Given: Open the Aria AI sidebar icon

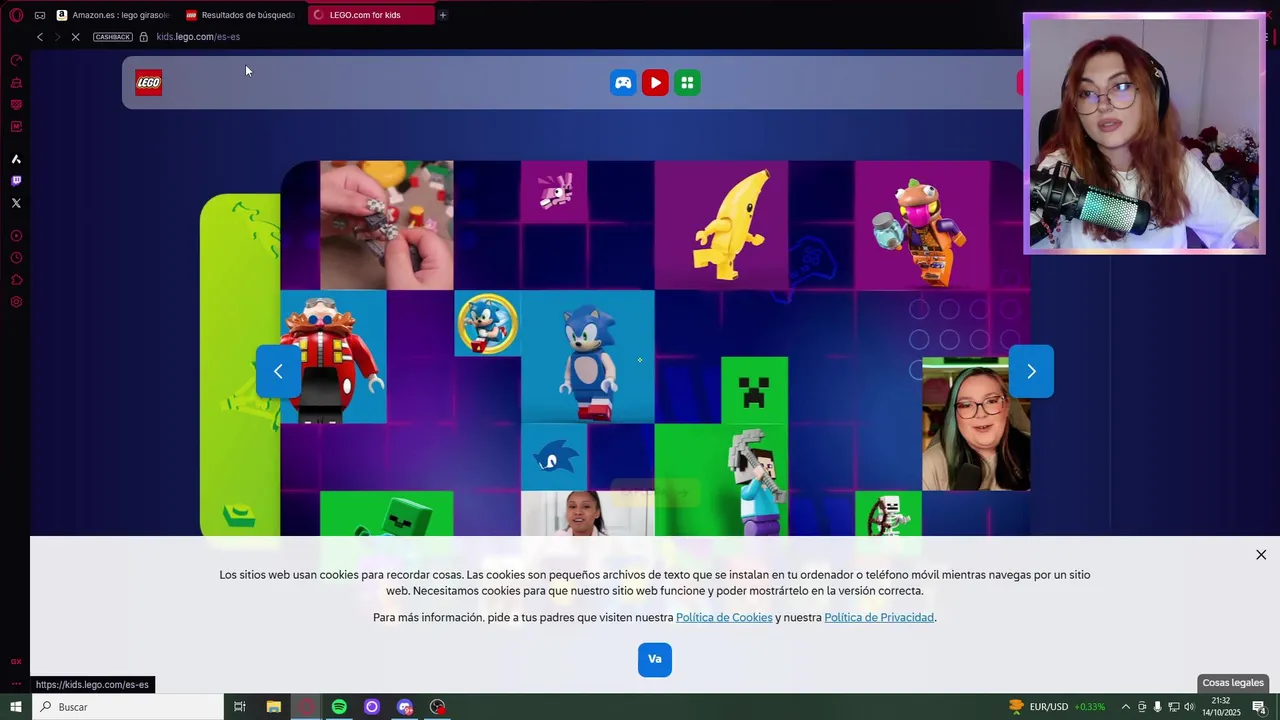Looking at the screenshot, I should pos(16,159).
